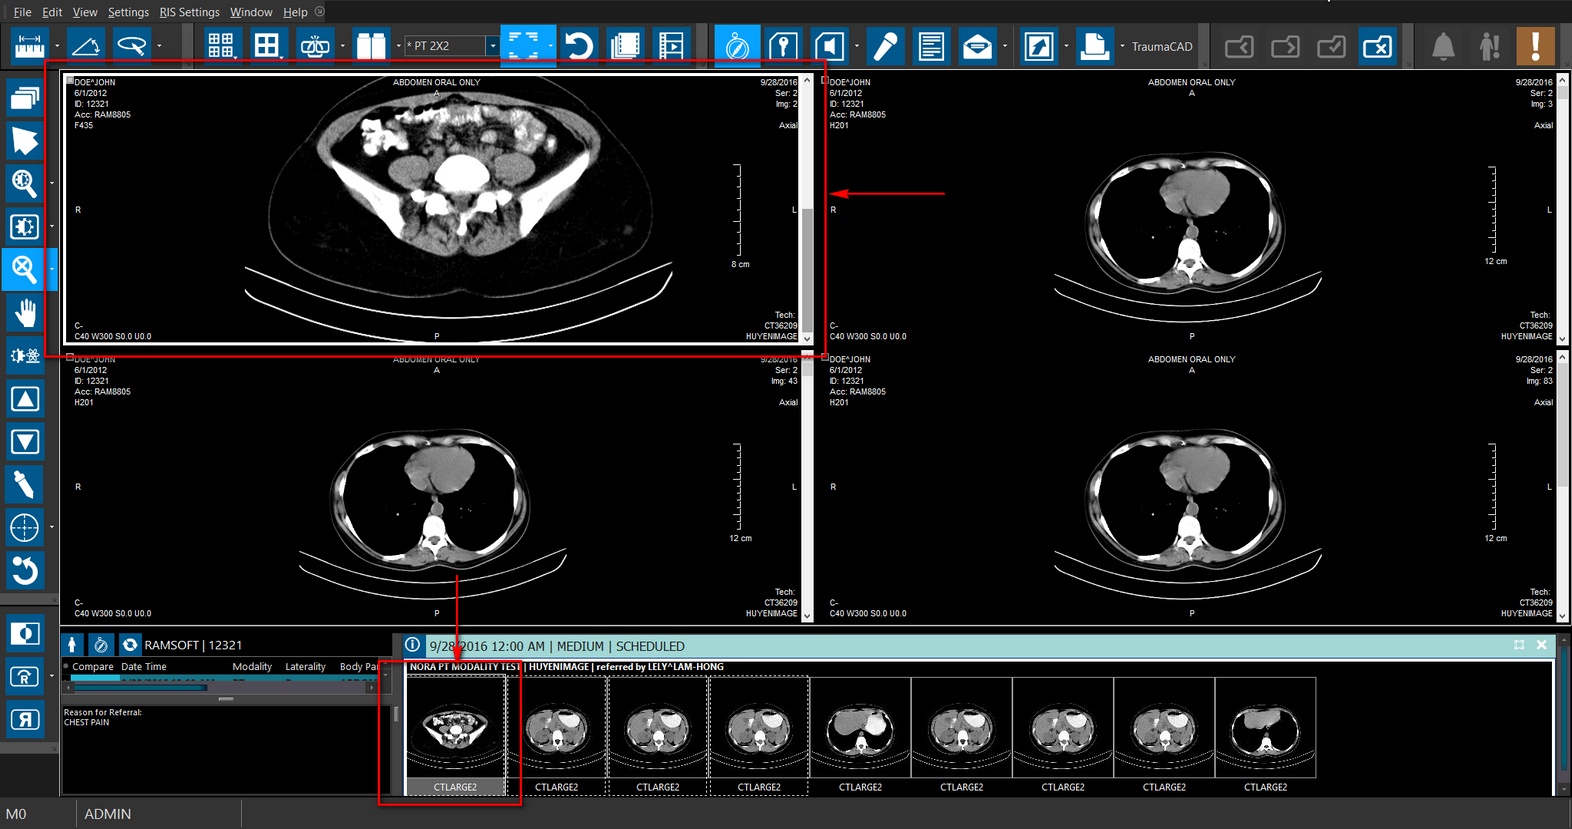Click the envelope send icon
This screenshot has height=829, width=1572.
click(x=977, y=46)
